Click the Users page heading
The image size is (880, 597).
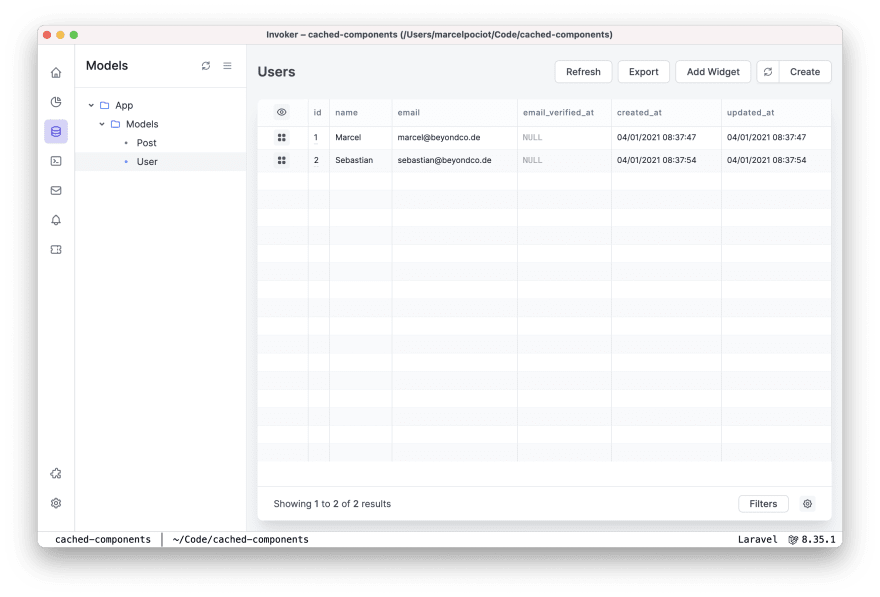click(276, 72)
